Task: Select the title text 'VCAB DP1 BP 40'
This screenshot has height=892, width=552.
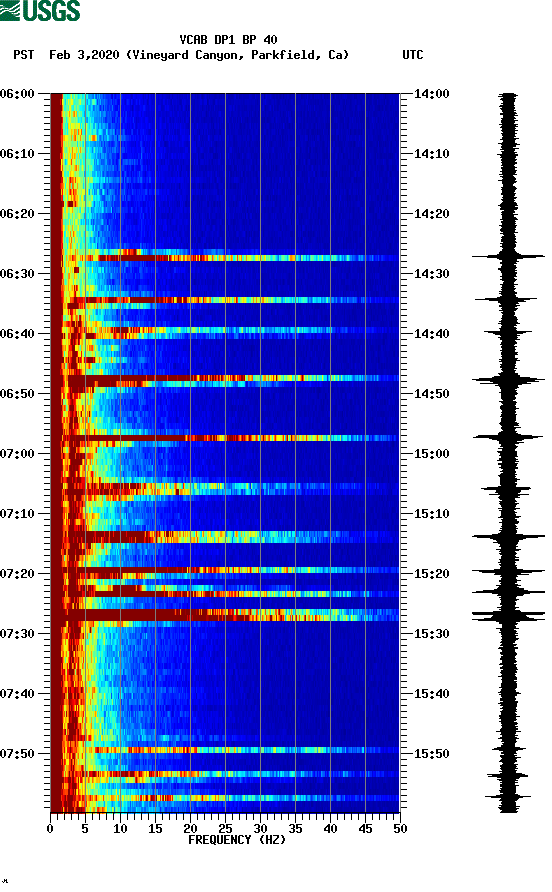Action: pyautogui.click(x=228, y=40)
